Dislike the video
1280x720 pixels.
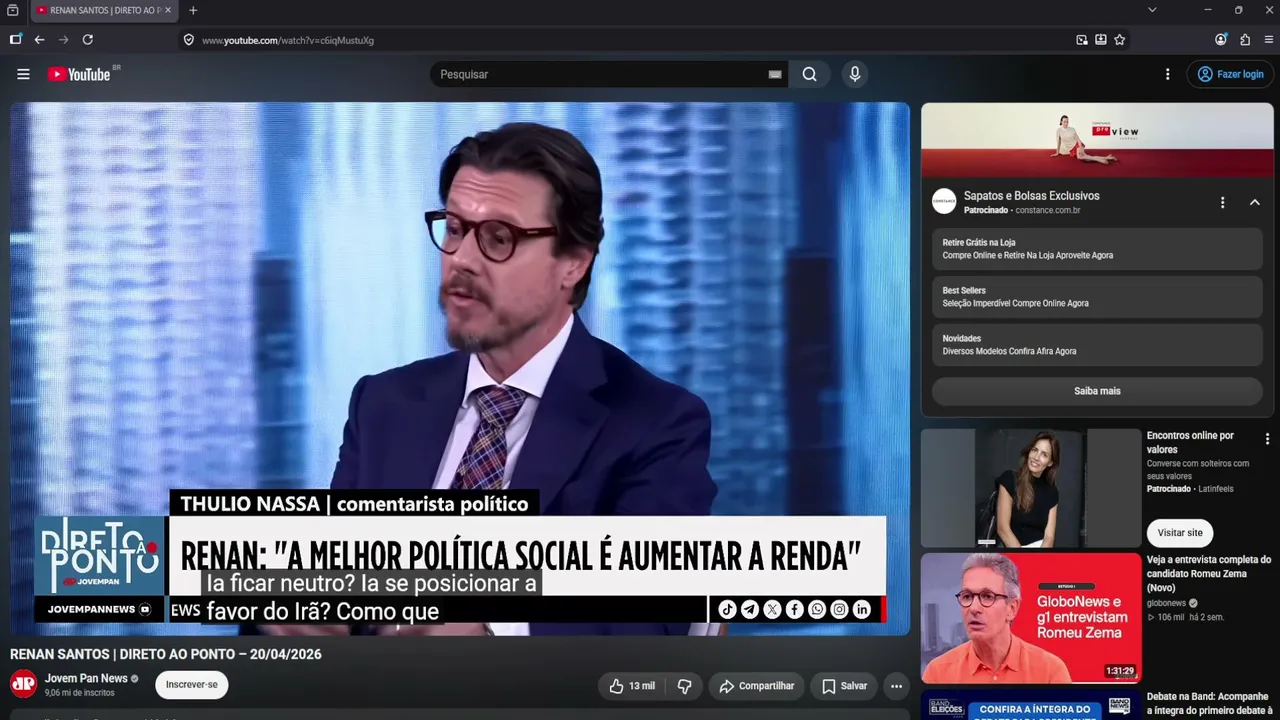point(685,686)
